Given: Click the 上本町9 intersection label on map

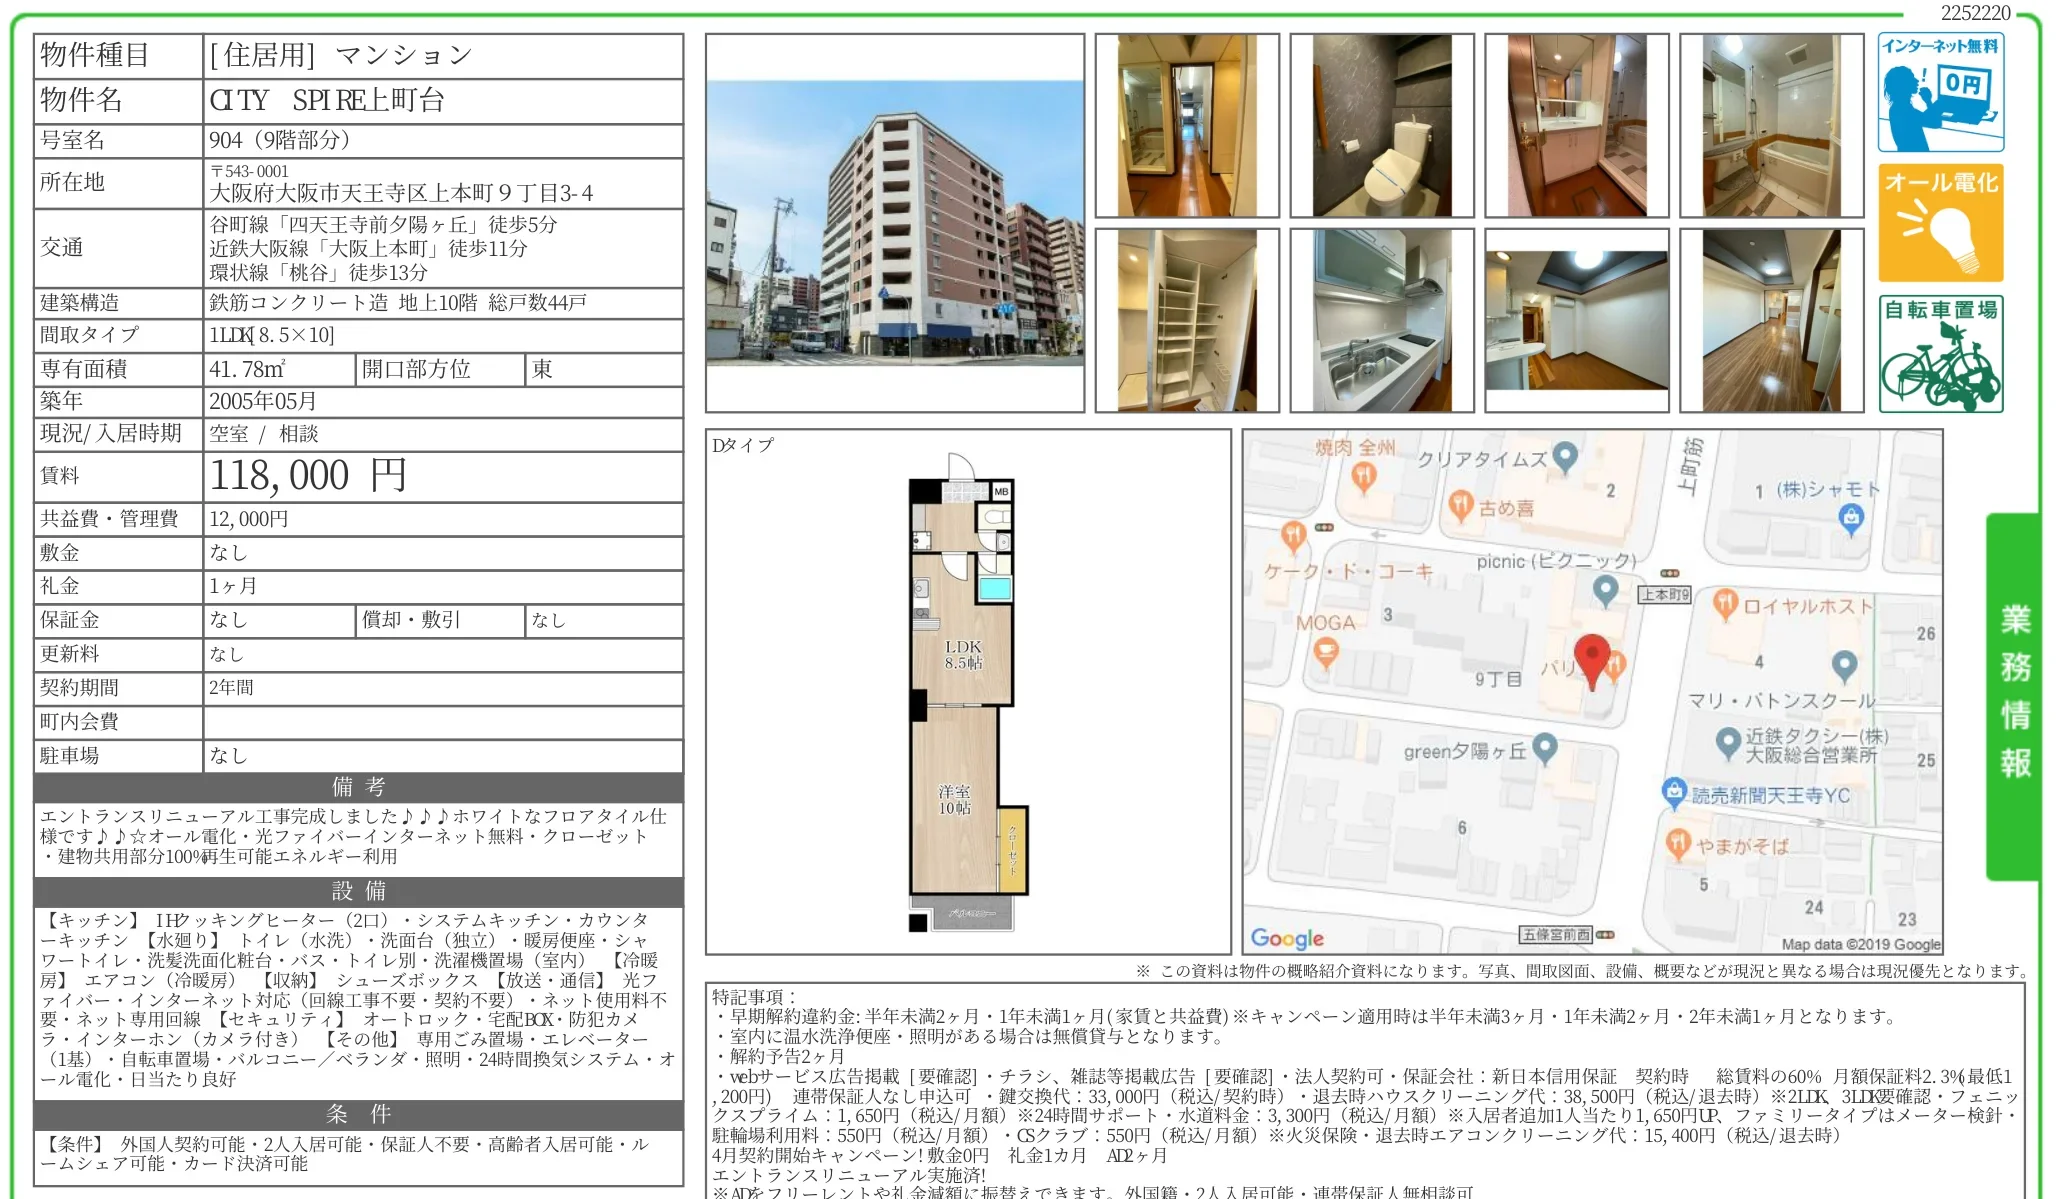Looking at the screenshot, I should [1664, 594].
